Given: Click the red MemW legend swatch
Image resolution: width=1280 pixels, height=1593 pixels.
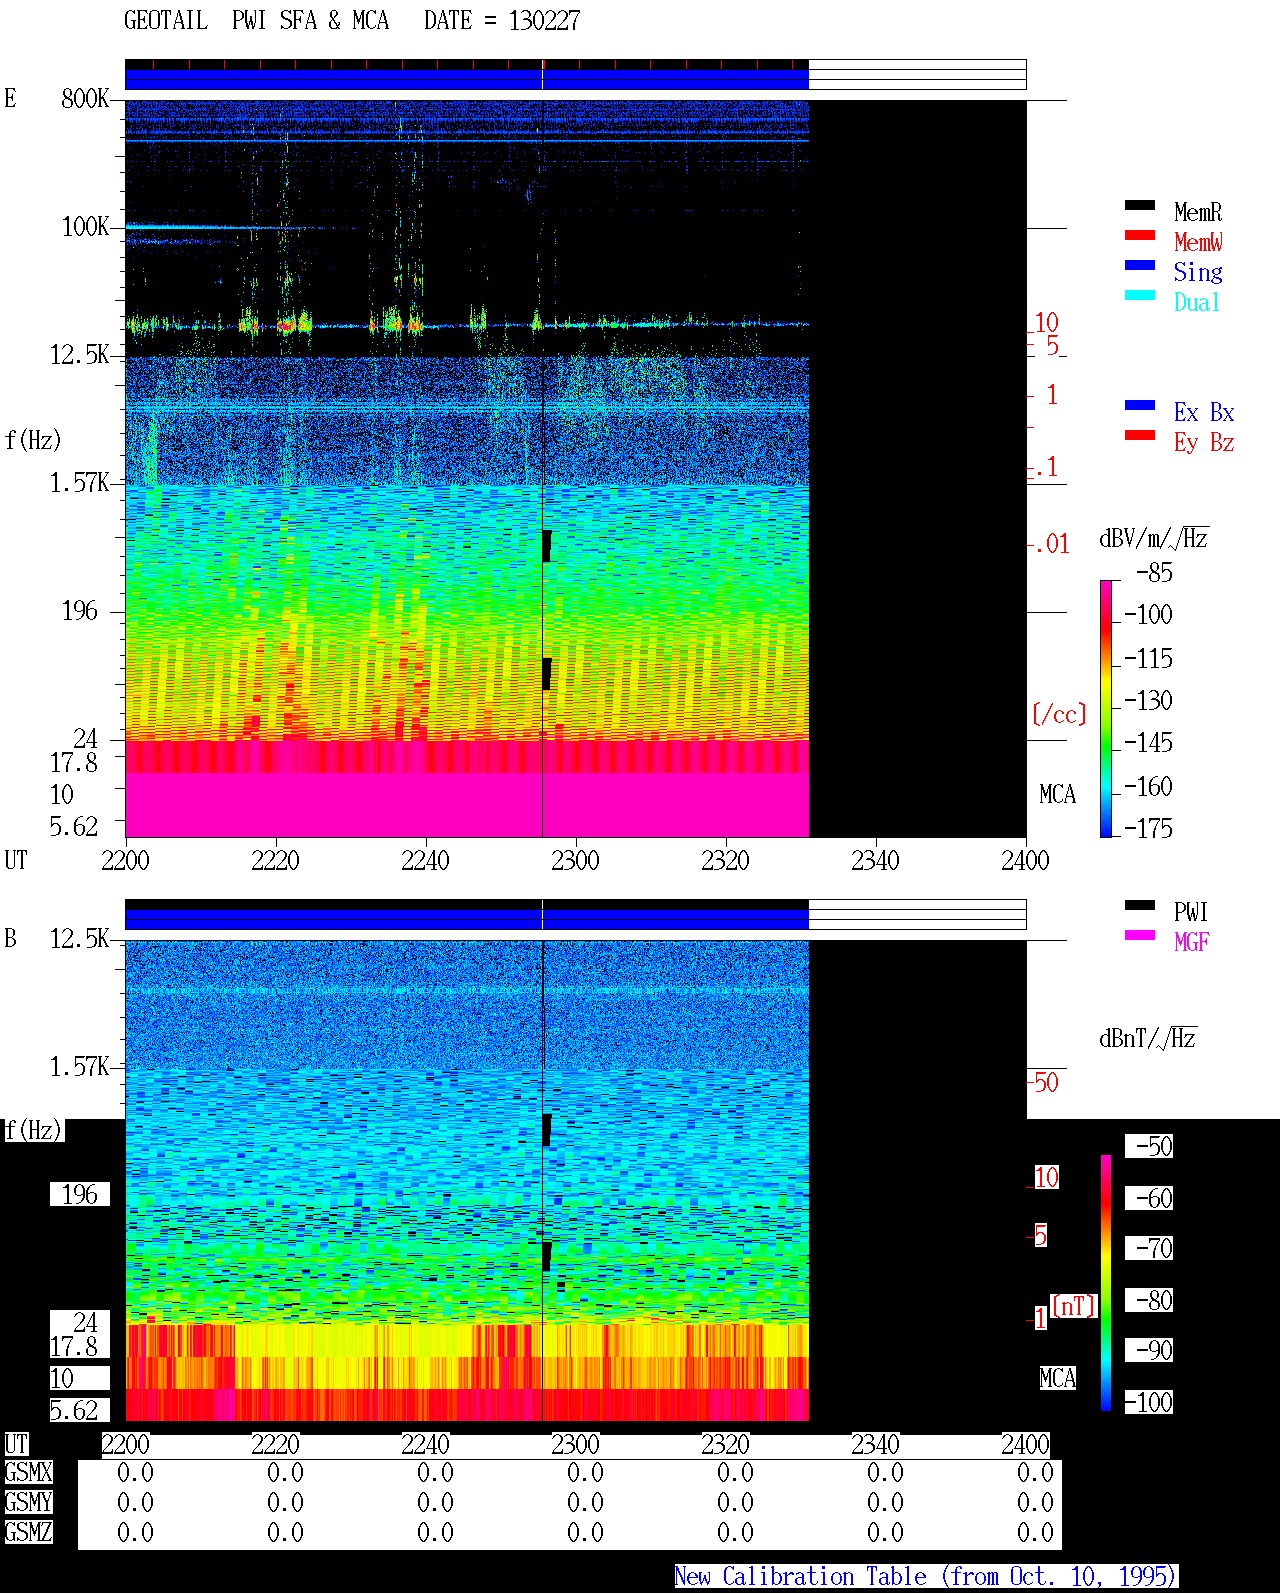Looking at the screenshot, I should click(x=1140, y=236).
